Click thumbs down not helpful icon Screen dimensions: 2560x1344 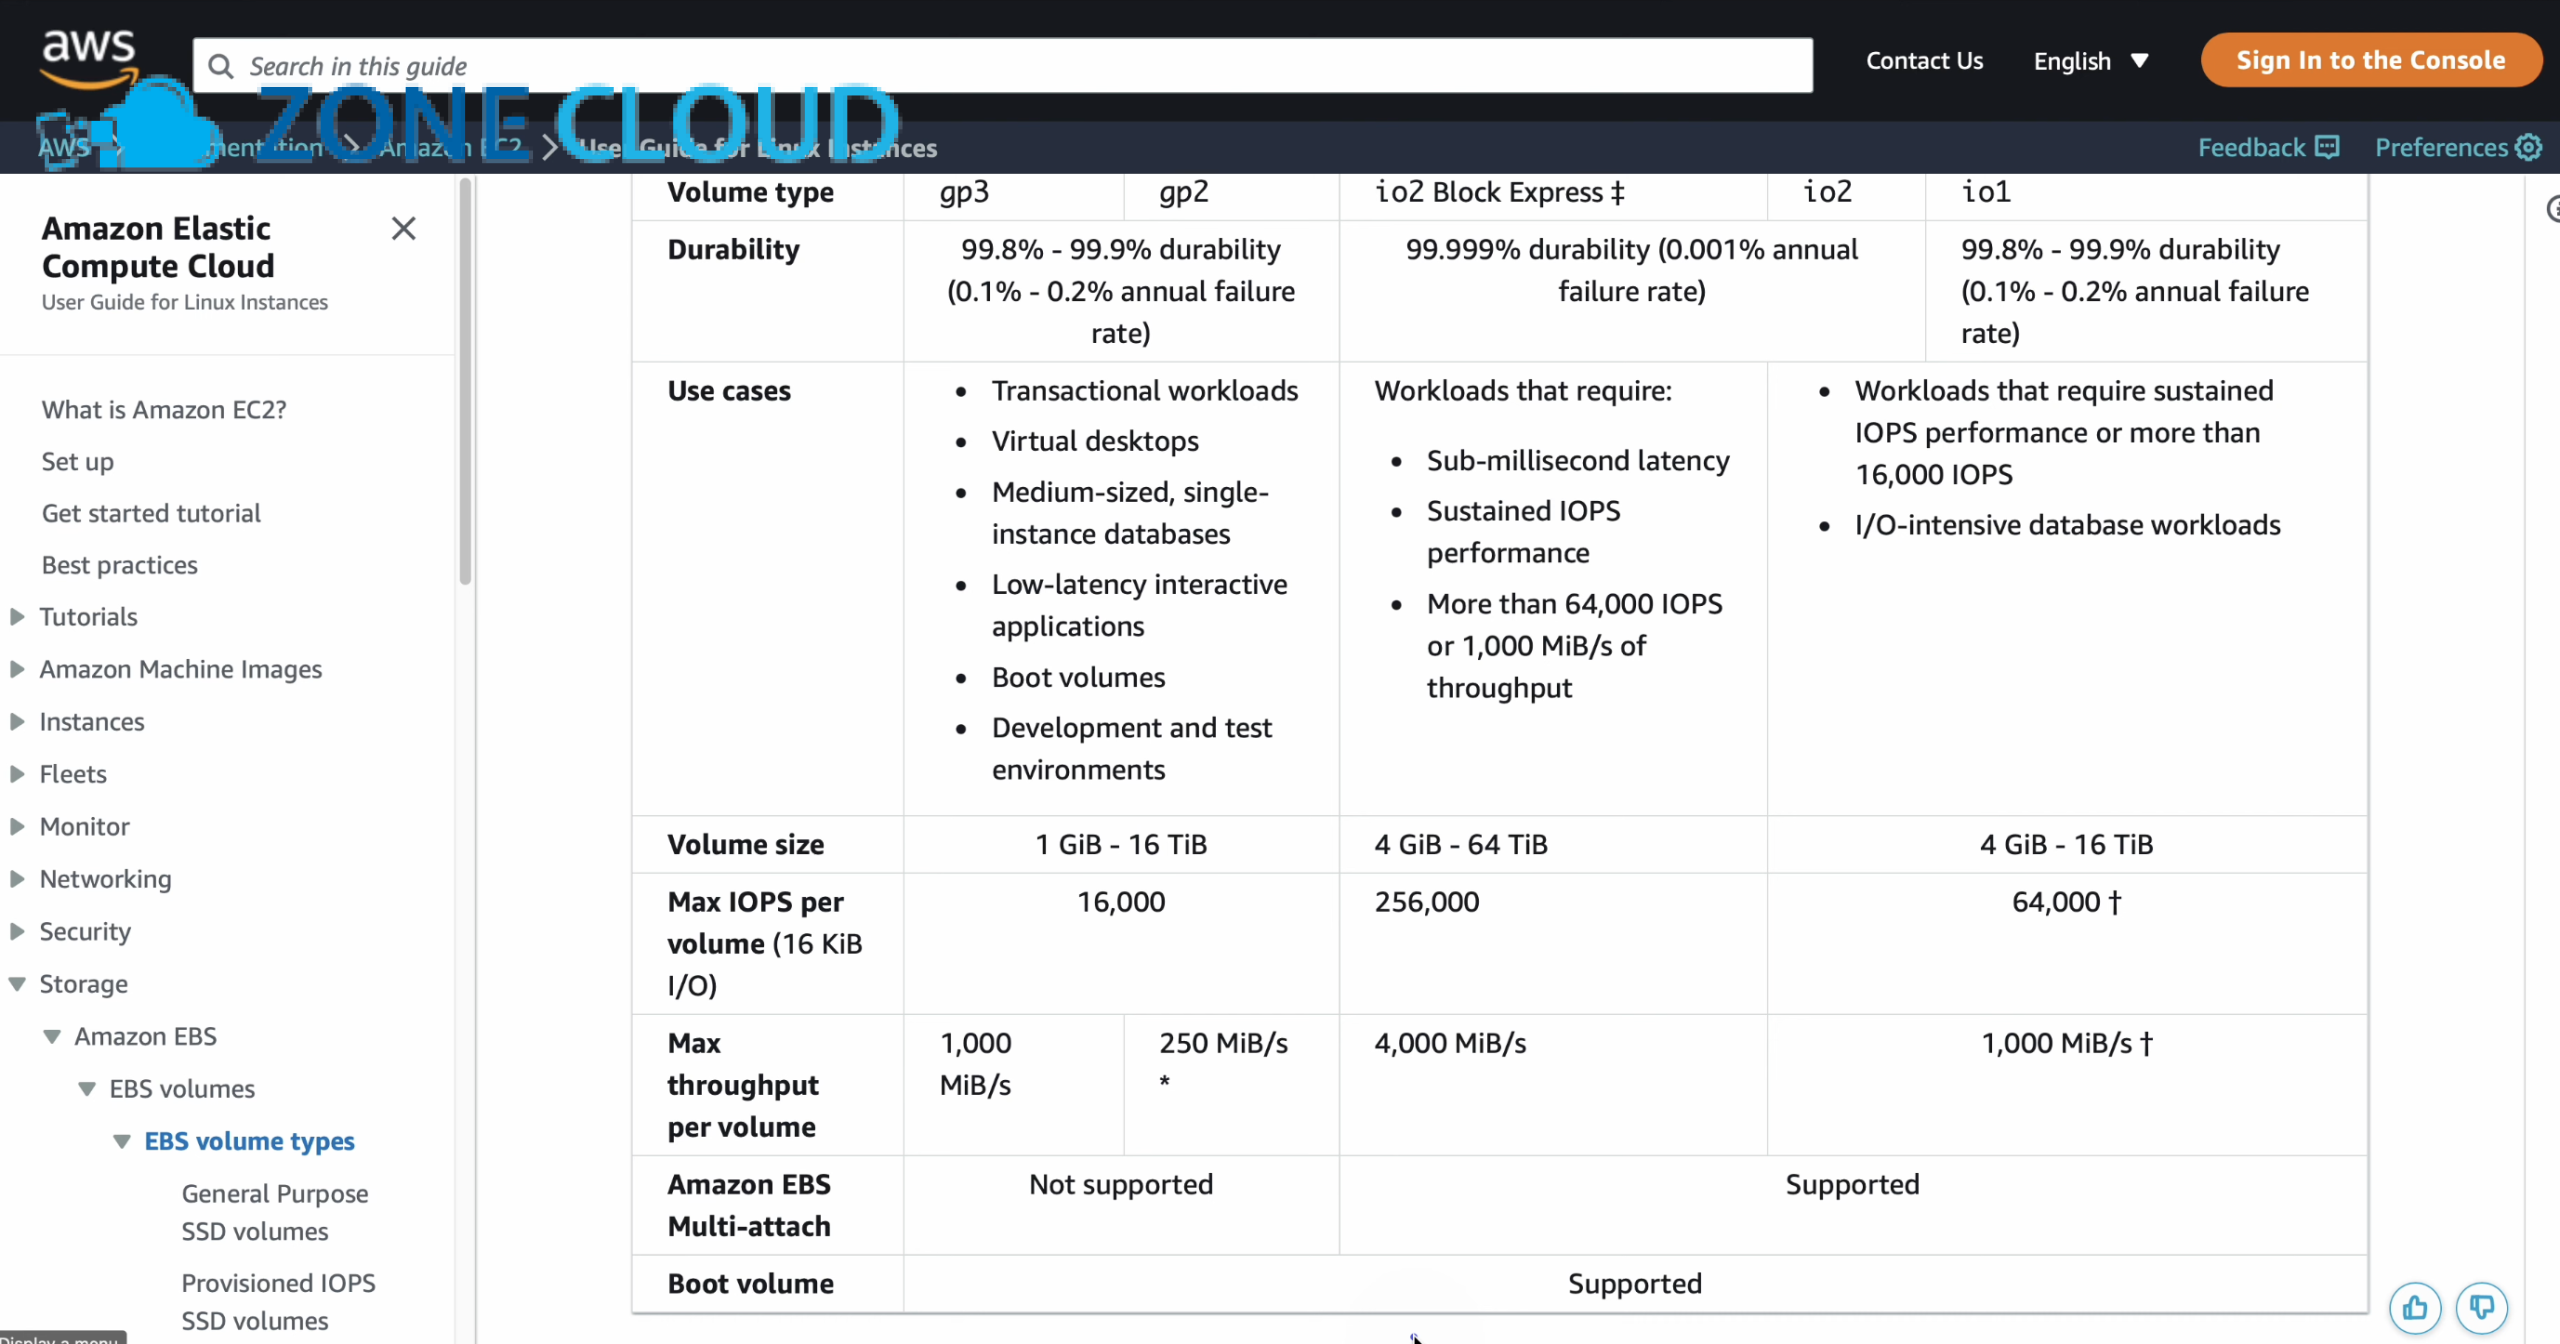click(x=2482, y=1307)
